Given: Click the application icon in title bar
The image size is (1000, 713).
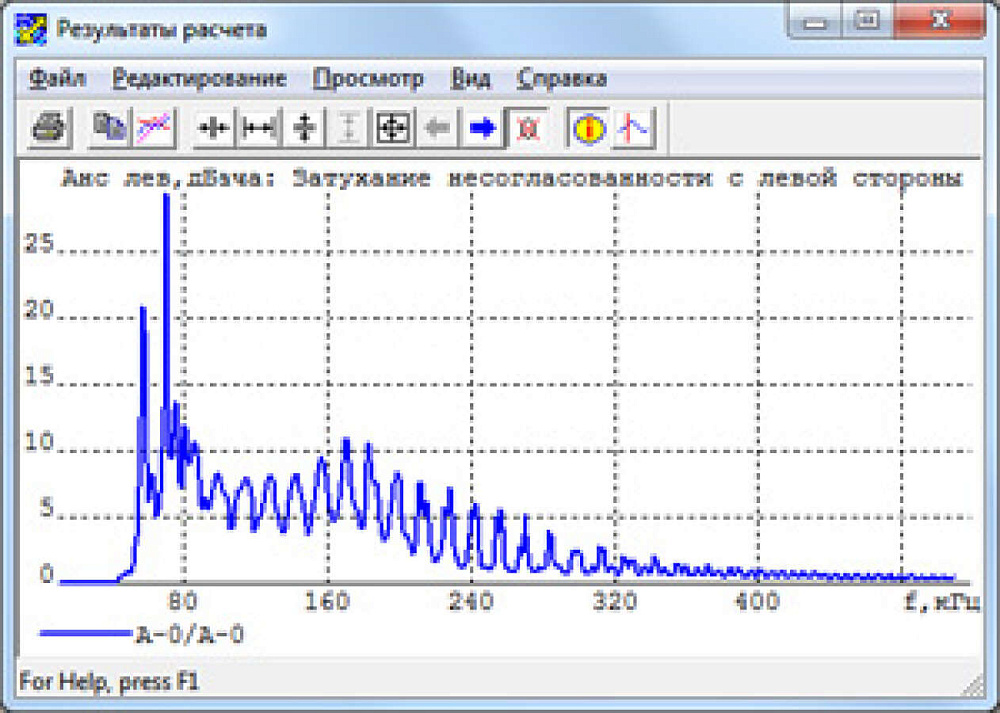Looking at the screenshot, I should 33,29.
